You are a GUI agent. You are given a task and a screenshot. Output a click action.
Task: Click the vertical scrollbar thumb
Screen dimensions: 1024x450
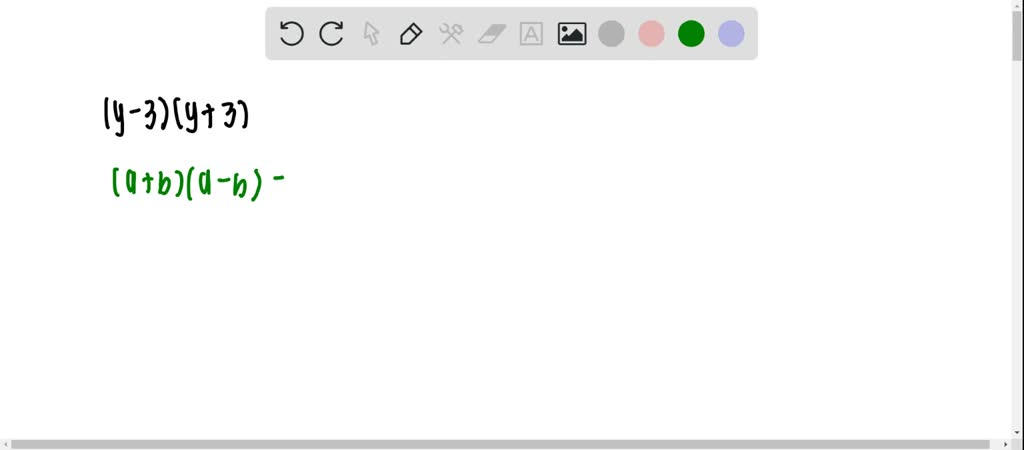tap(1018, 36)
